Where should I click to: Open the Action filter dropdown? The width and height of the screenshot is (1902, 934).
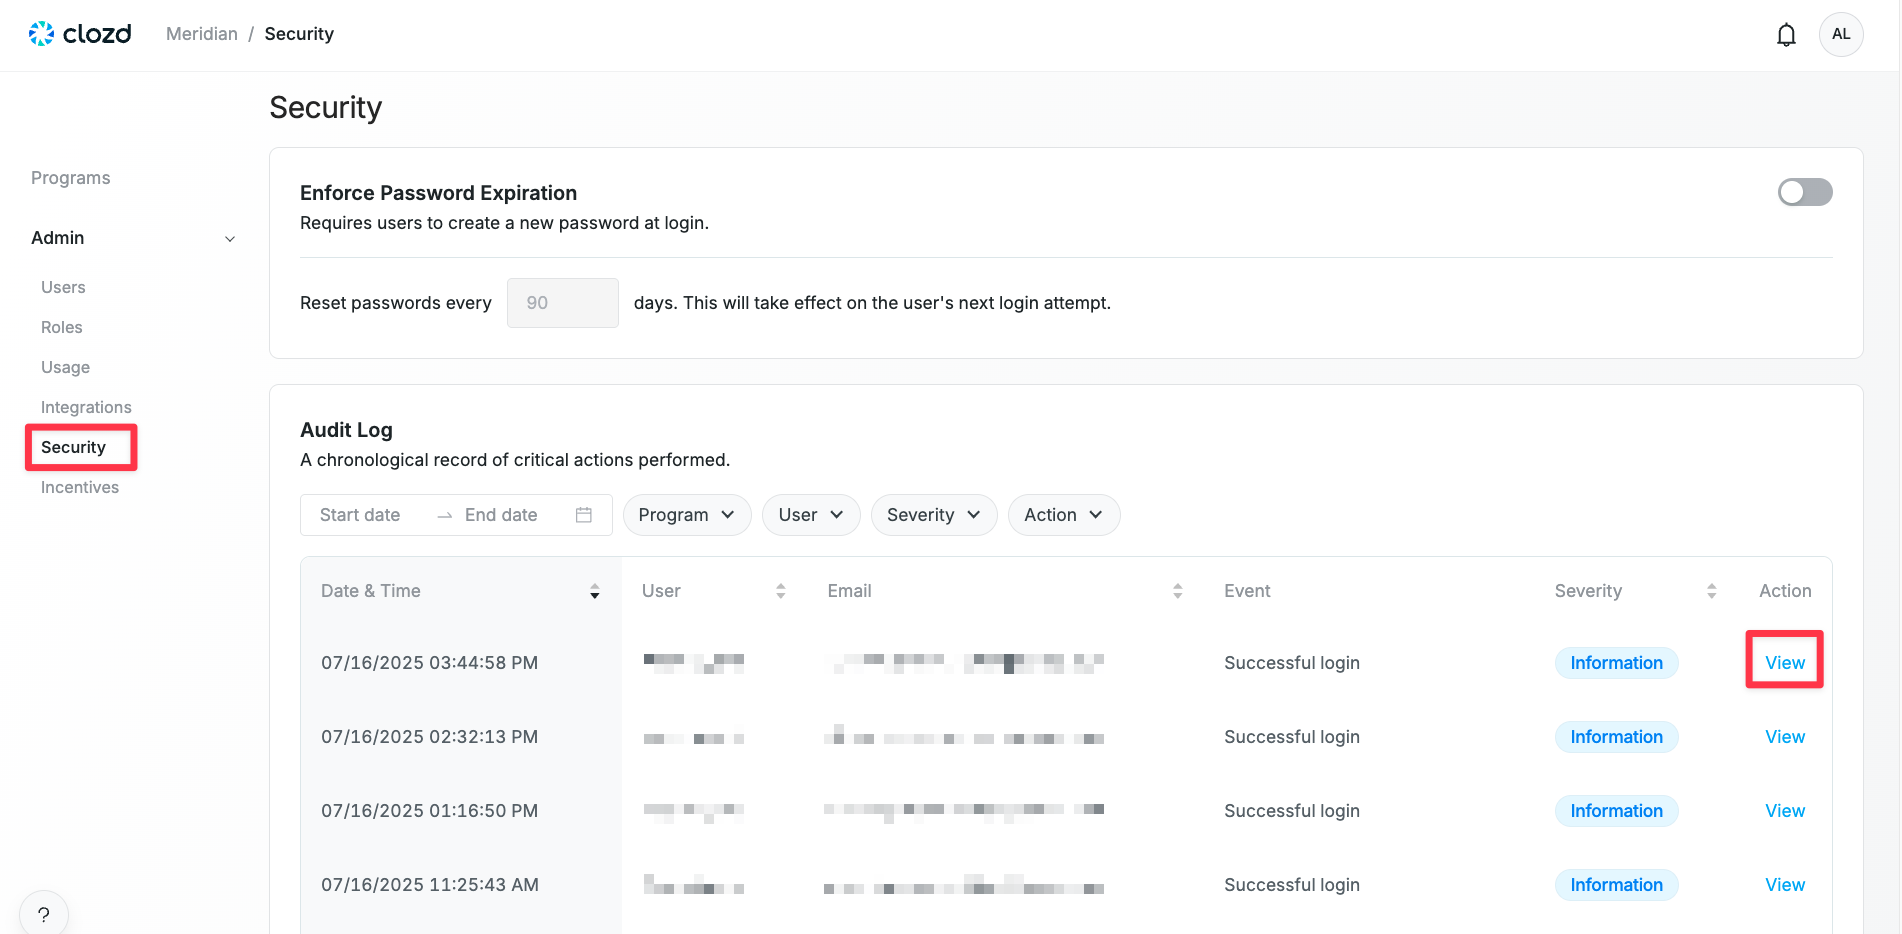pyautogui.click(x=1064, y=515)
